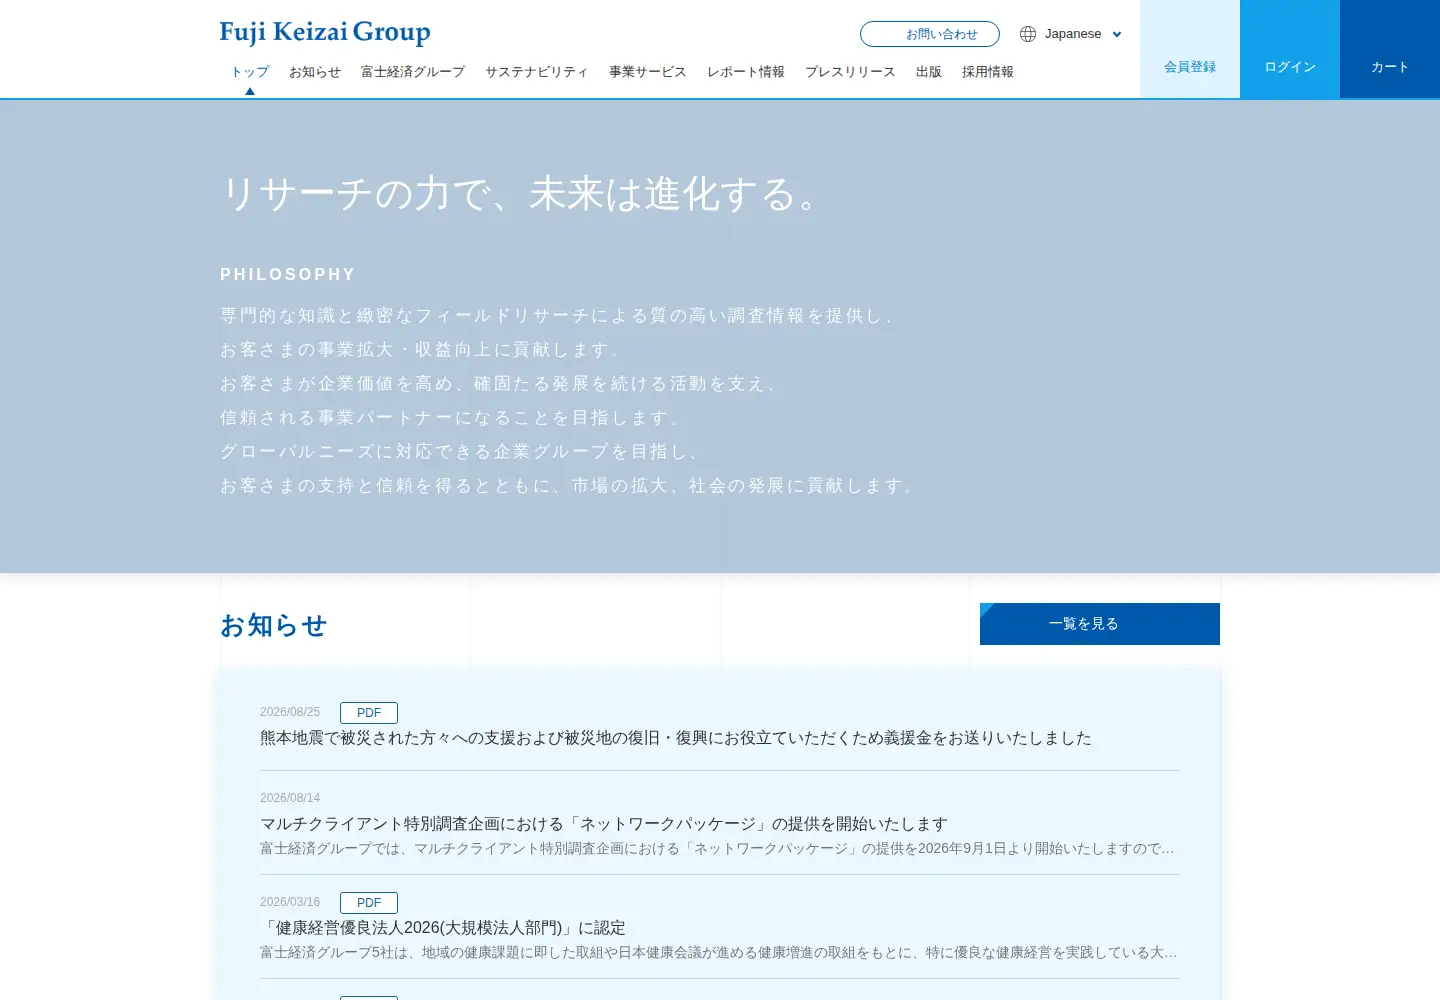
Task: Open サステナビリティ in navigation
Action: point(537,72)
